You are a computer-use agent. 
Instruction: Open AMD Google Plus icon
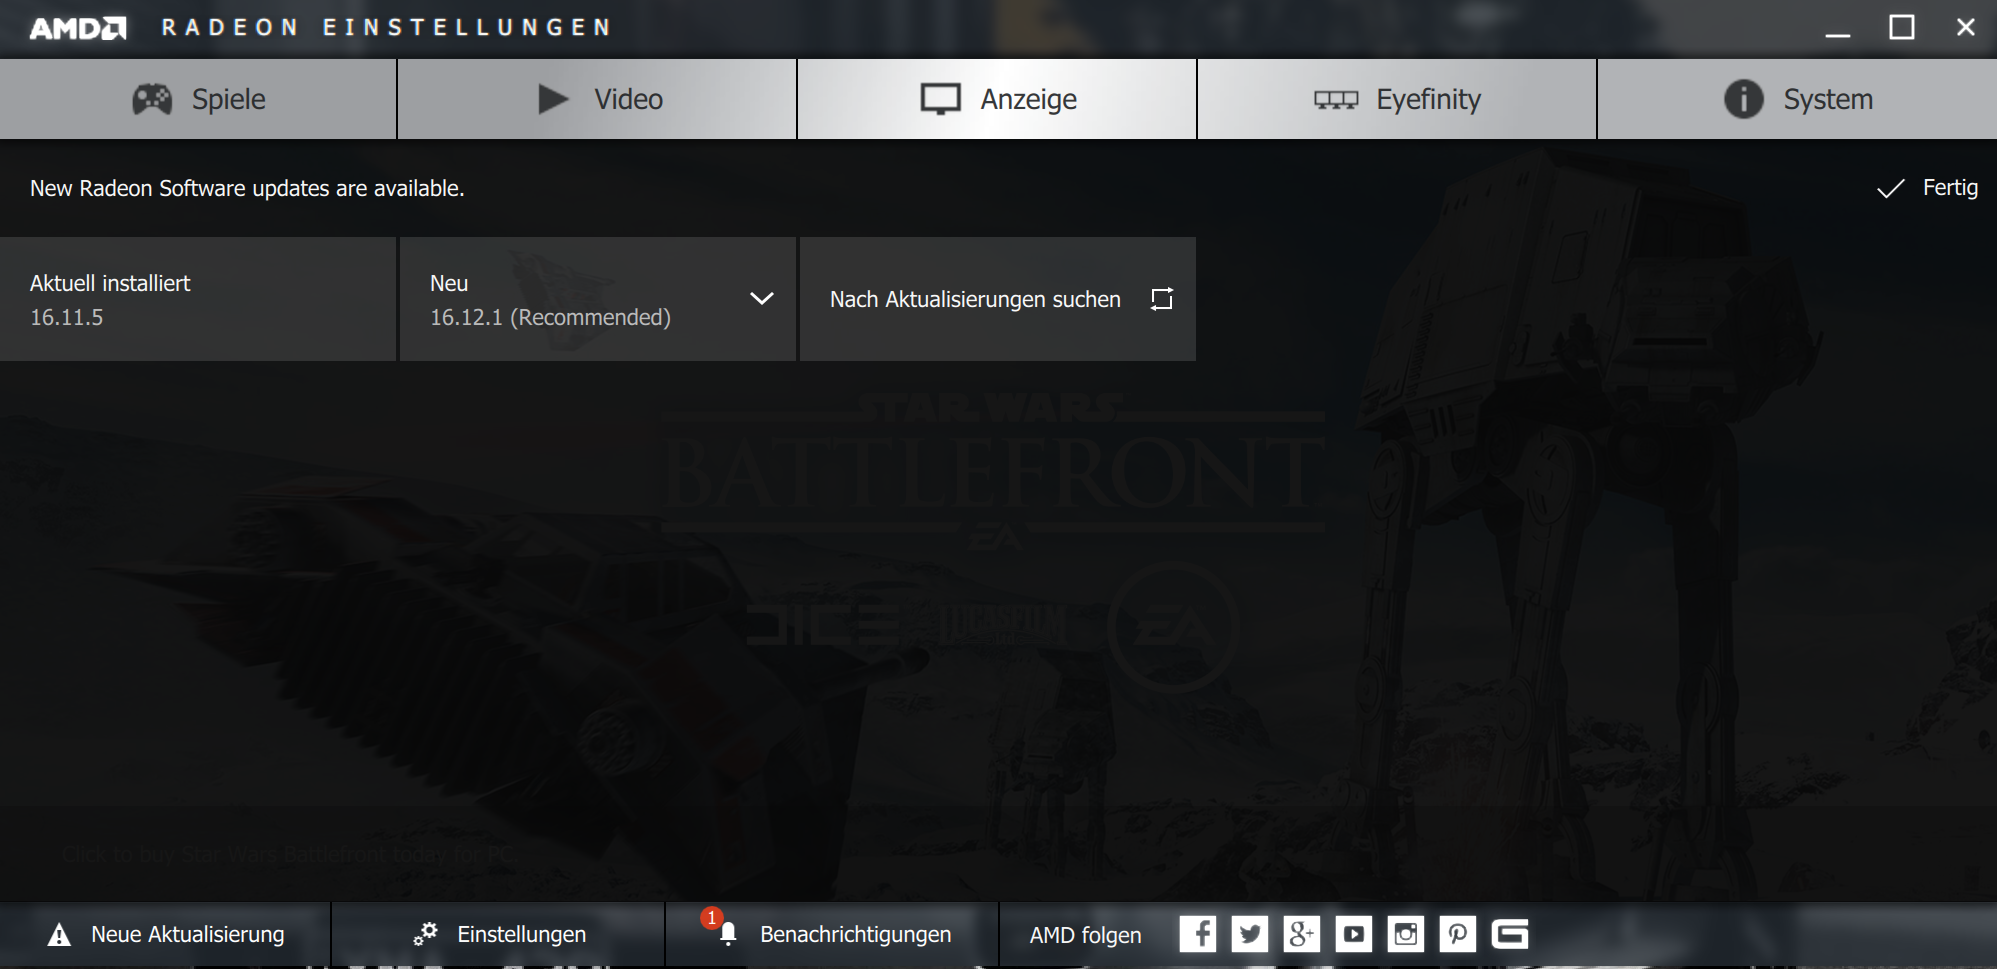tap(1302, 934)
